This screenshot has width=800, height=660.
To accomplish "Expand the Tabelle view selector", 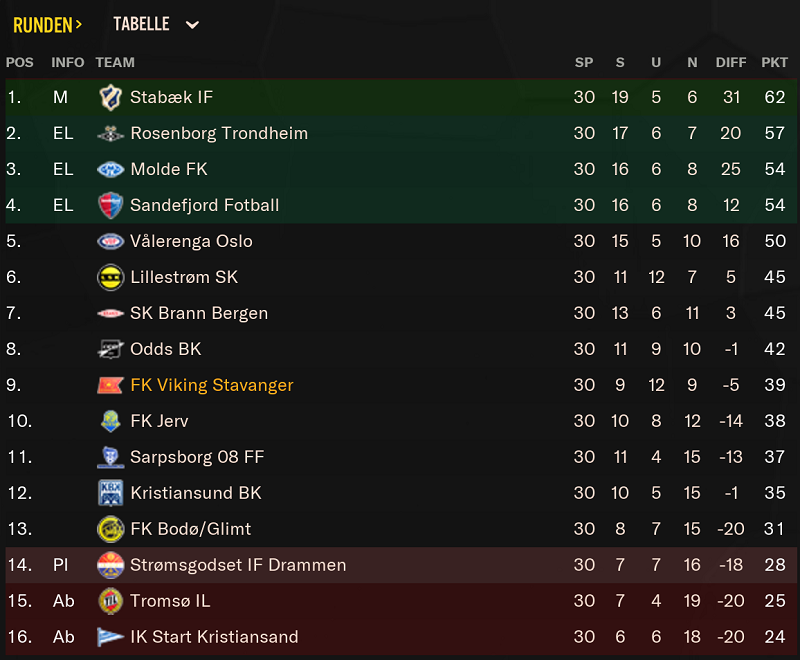I will click(156, 24).
